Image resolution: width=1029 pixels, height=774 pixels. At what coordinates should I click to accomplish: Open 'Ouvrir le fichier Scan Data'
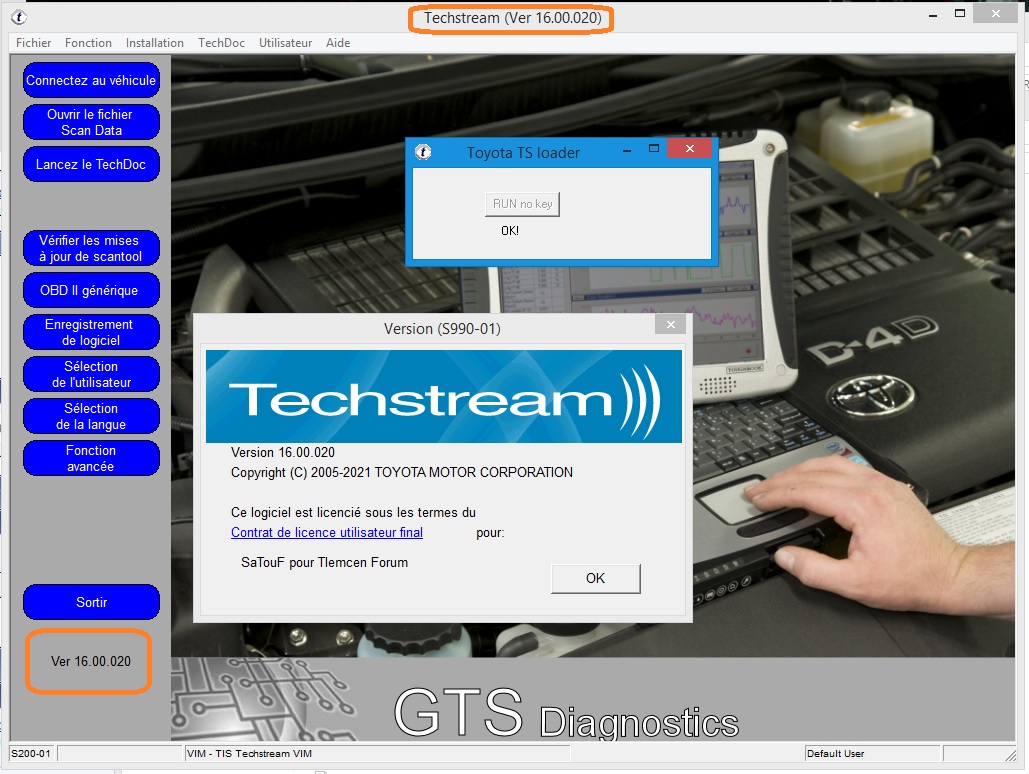(91, 122)
